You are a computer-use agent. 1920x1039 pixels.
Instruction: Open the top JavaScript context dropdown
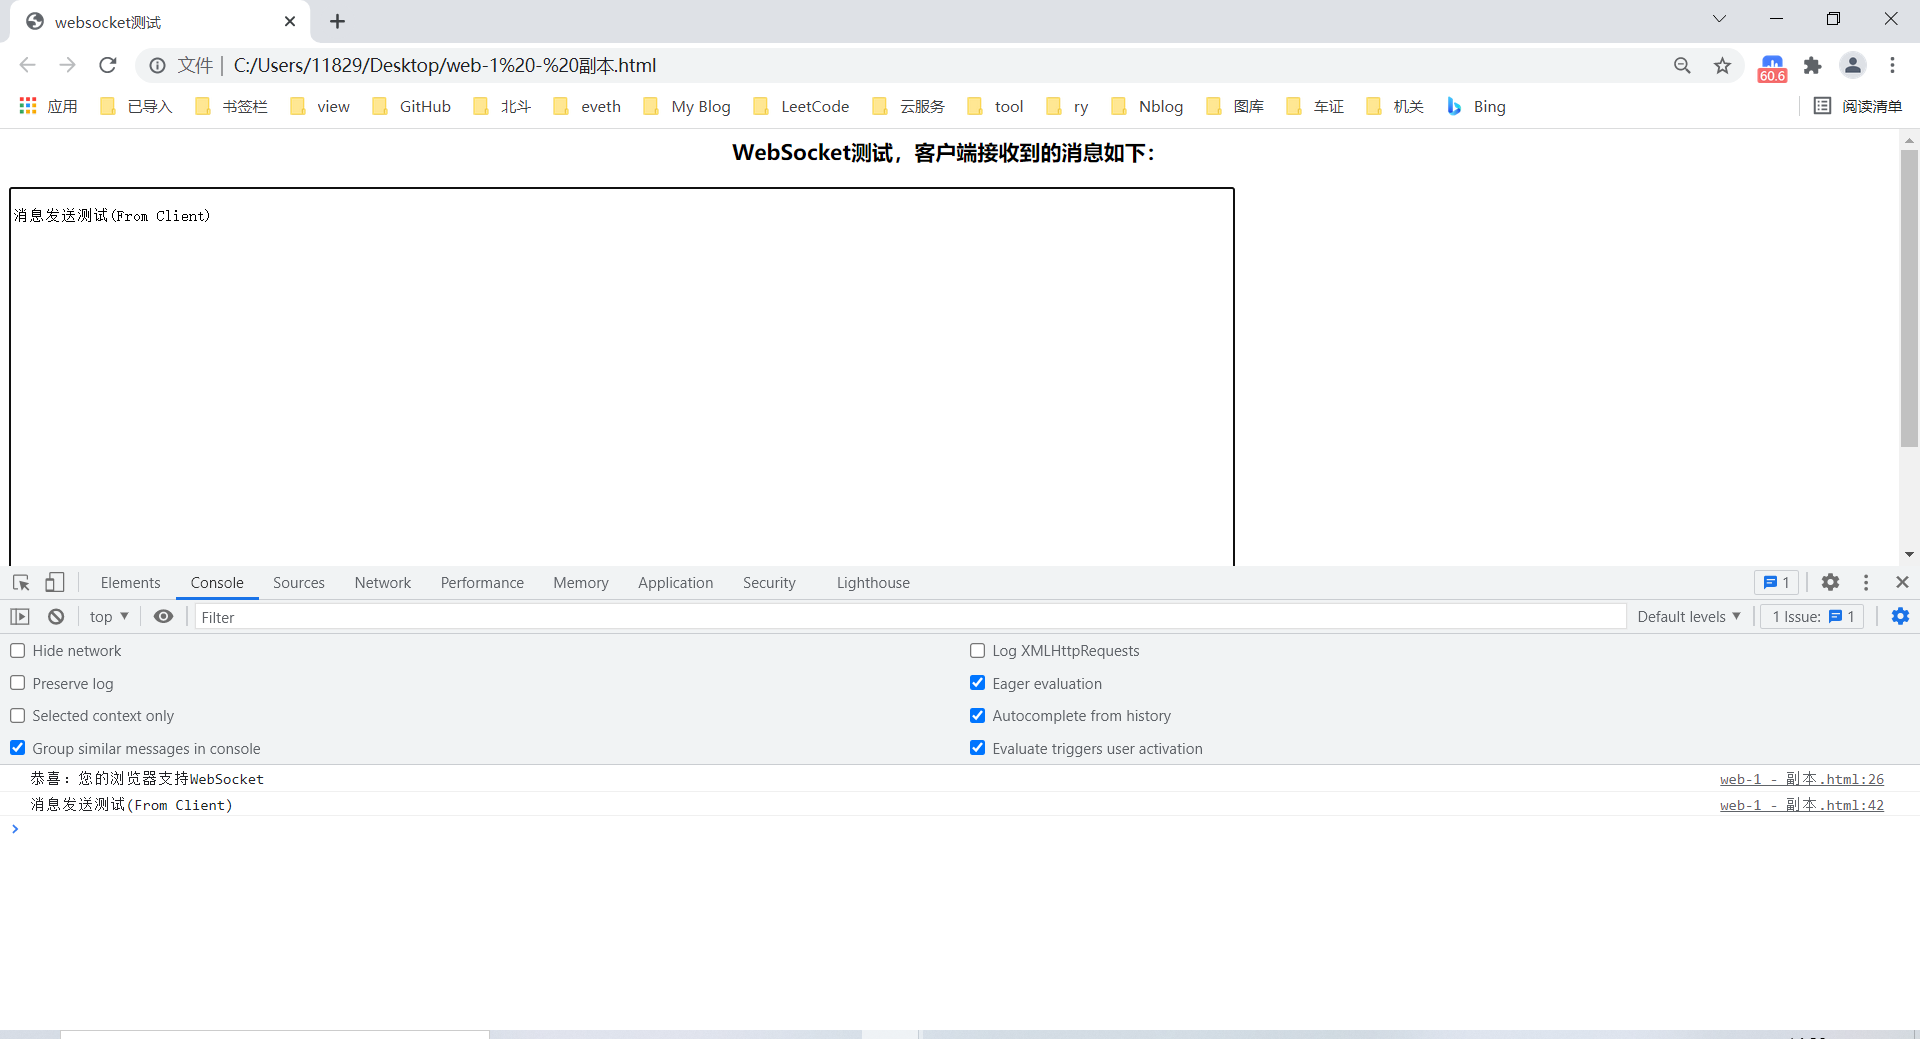pos(109,617)
